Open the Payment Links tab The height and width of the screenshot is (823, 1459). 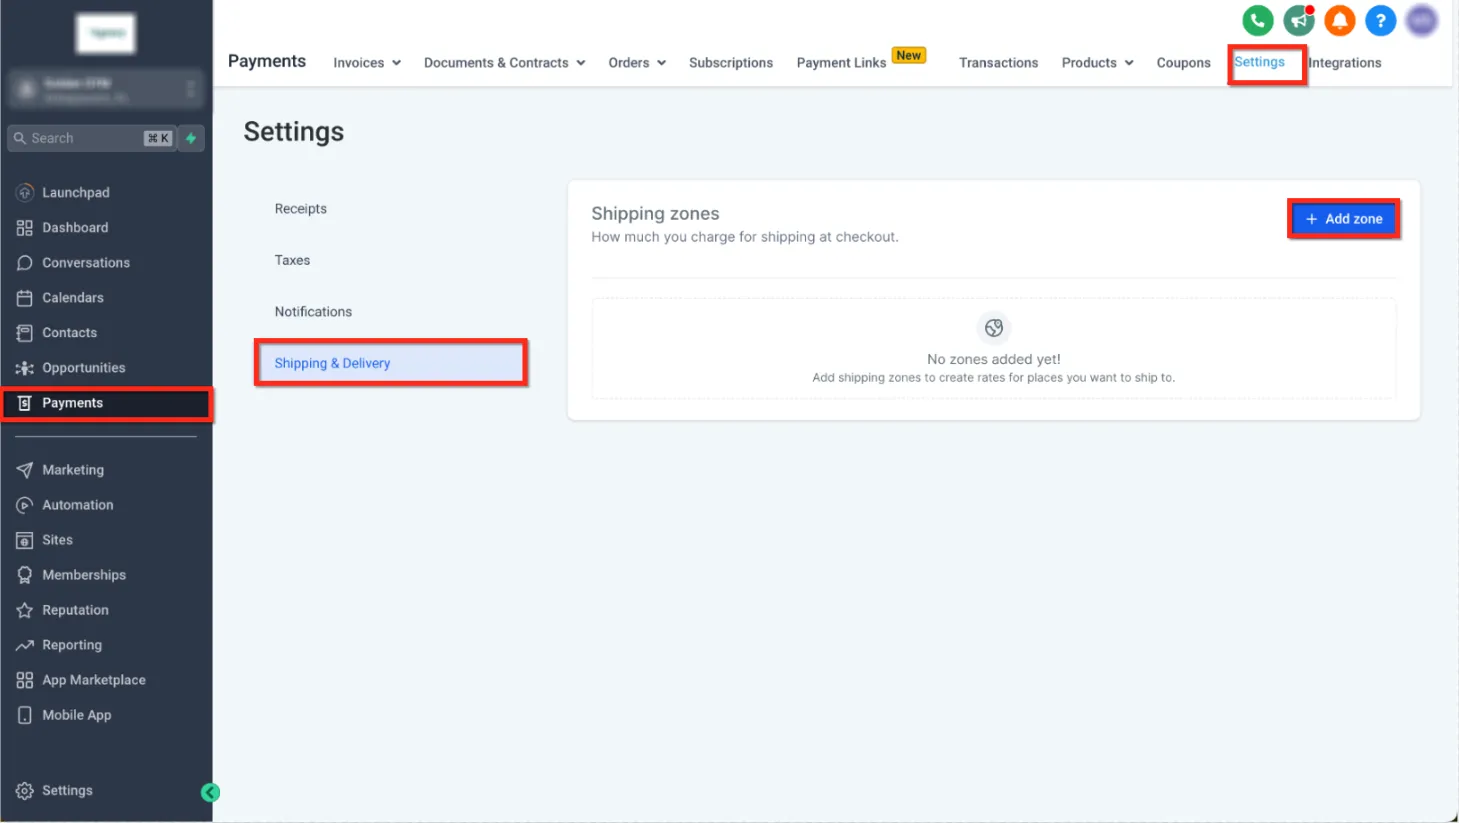(x=841, y=62)
